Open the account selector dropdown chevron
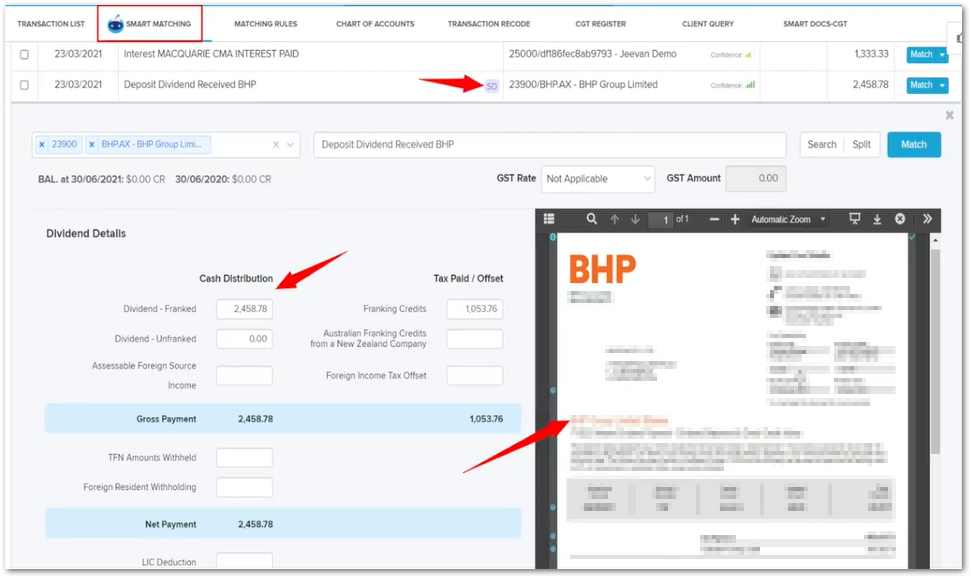The width and height of the screenshot is (971, 578). (x=291, y=145)
